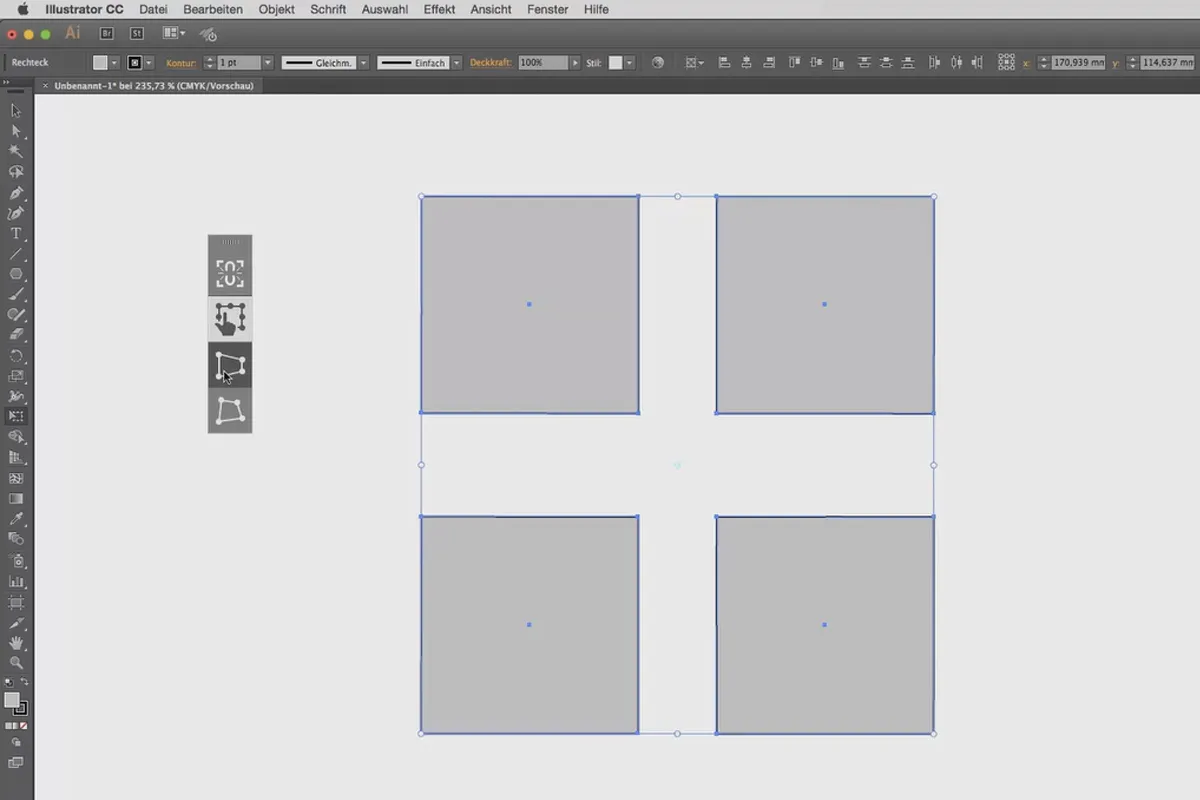The width and height of the screenshot is (1200, 800).
Task: Click the Deckkraft transparency panel link
Action: click(490, 62)
